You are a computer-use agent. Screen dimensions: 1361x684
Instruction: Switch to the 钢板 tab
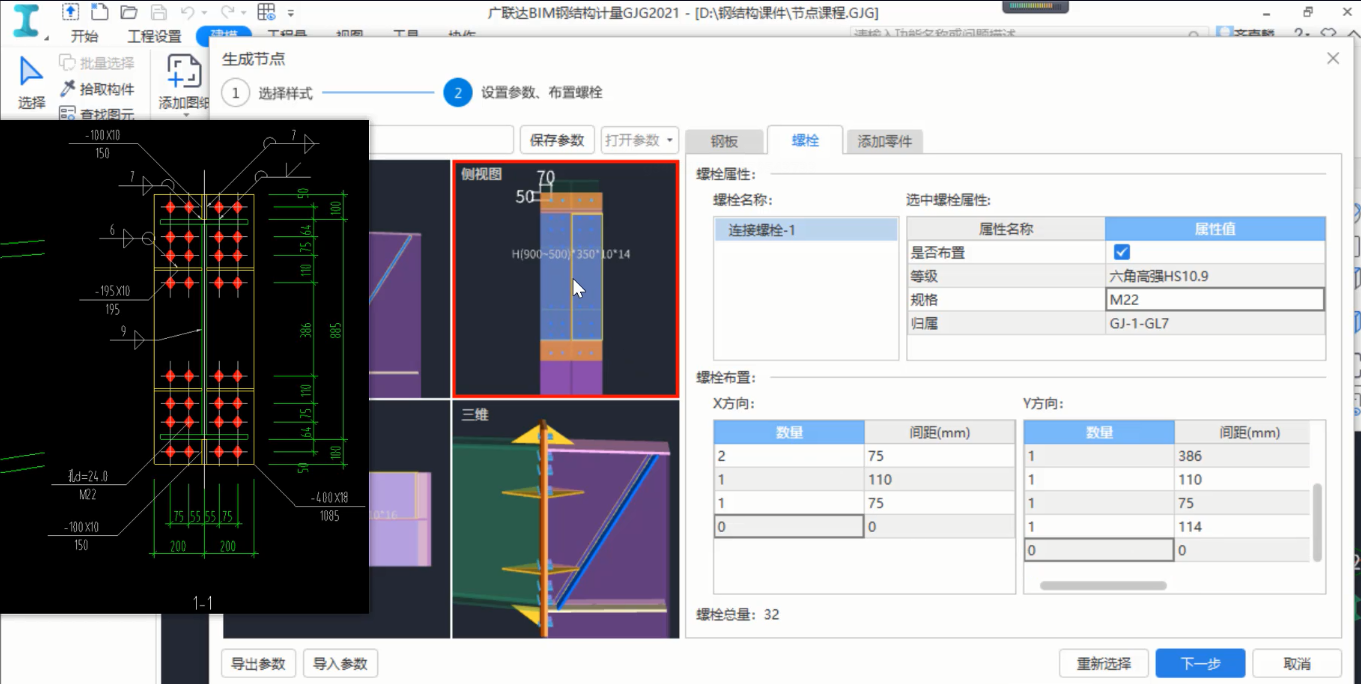(x=724, y=142)
